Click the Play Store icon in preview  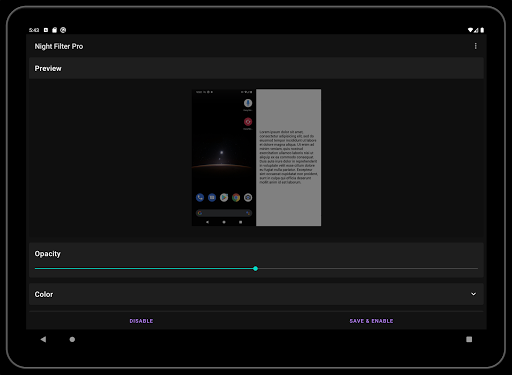coord(224,198)
